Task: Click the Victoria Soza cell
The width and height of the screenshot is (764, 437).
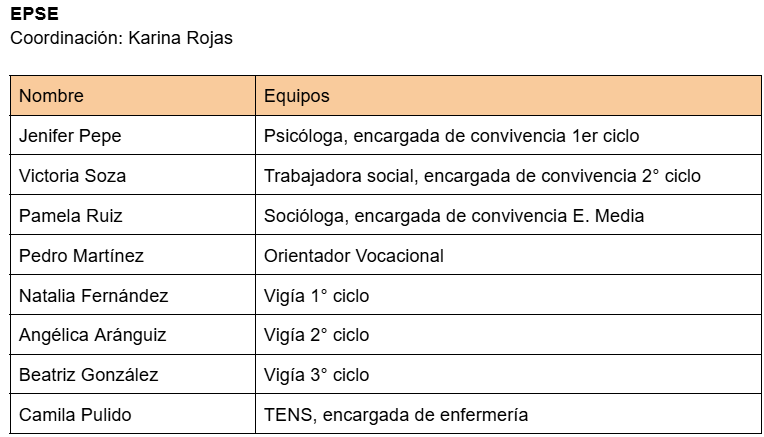Action: point(72,176)
